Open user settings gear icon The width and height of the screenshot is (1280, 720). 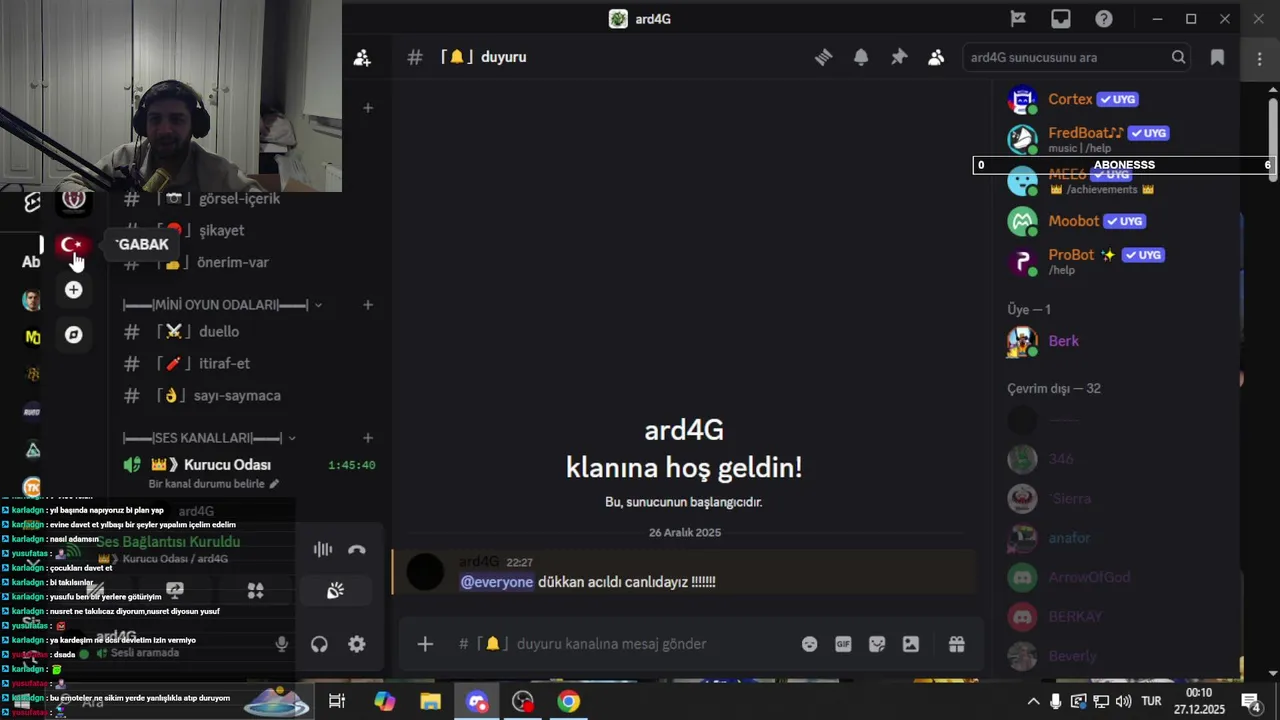pyautogui.click(x=357, y=644)
